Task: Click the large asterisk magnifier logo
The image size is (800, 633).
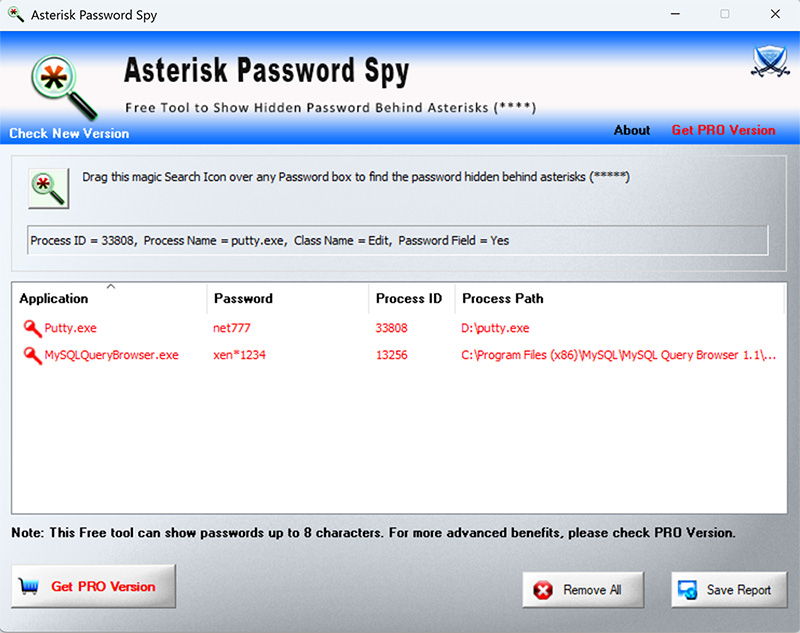Action: tap(64, 87)
